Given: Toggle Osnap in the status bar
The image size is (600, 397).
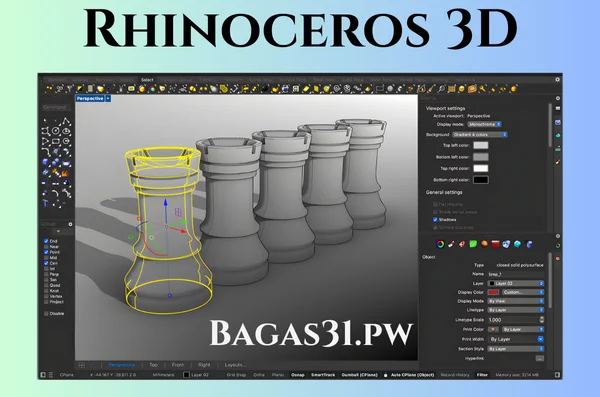Looking at the screenshot, I should click(298, 375).
